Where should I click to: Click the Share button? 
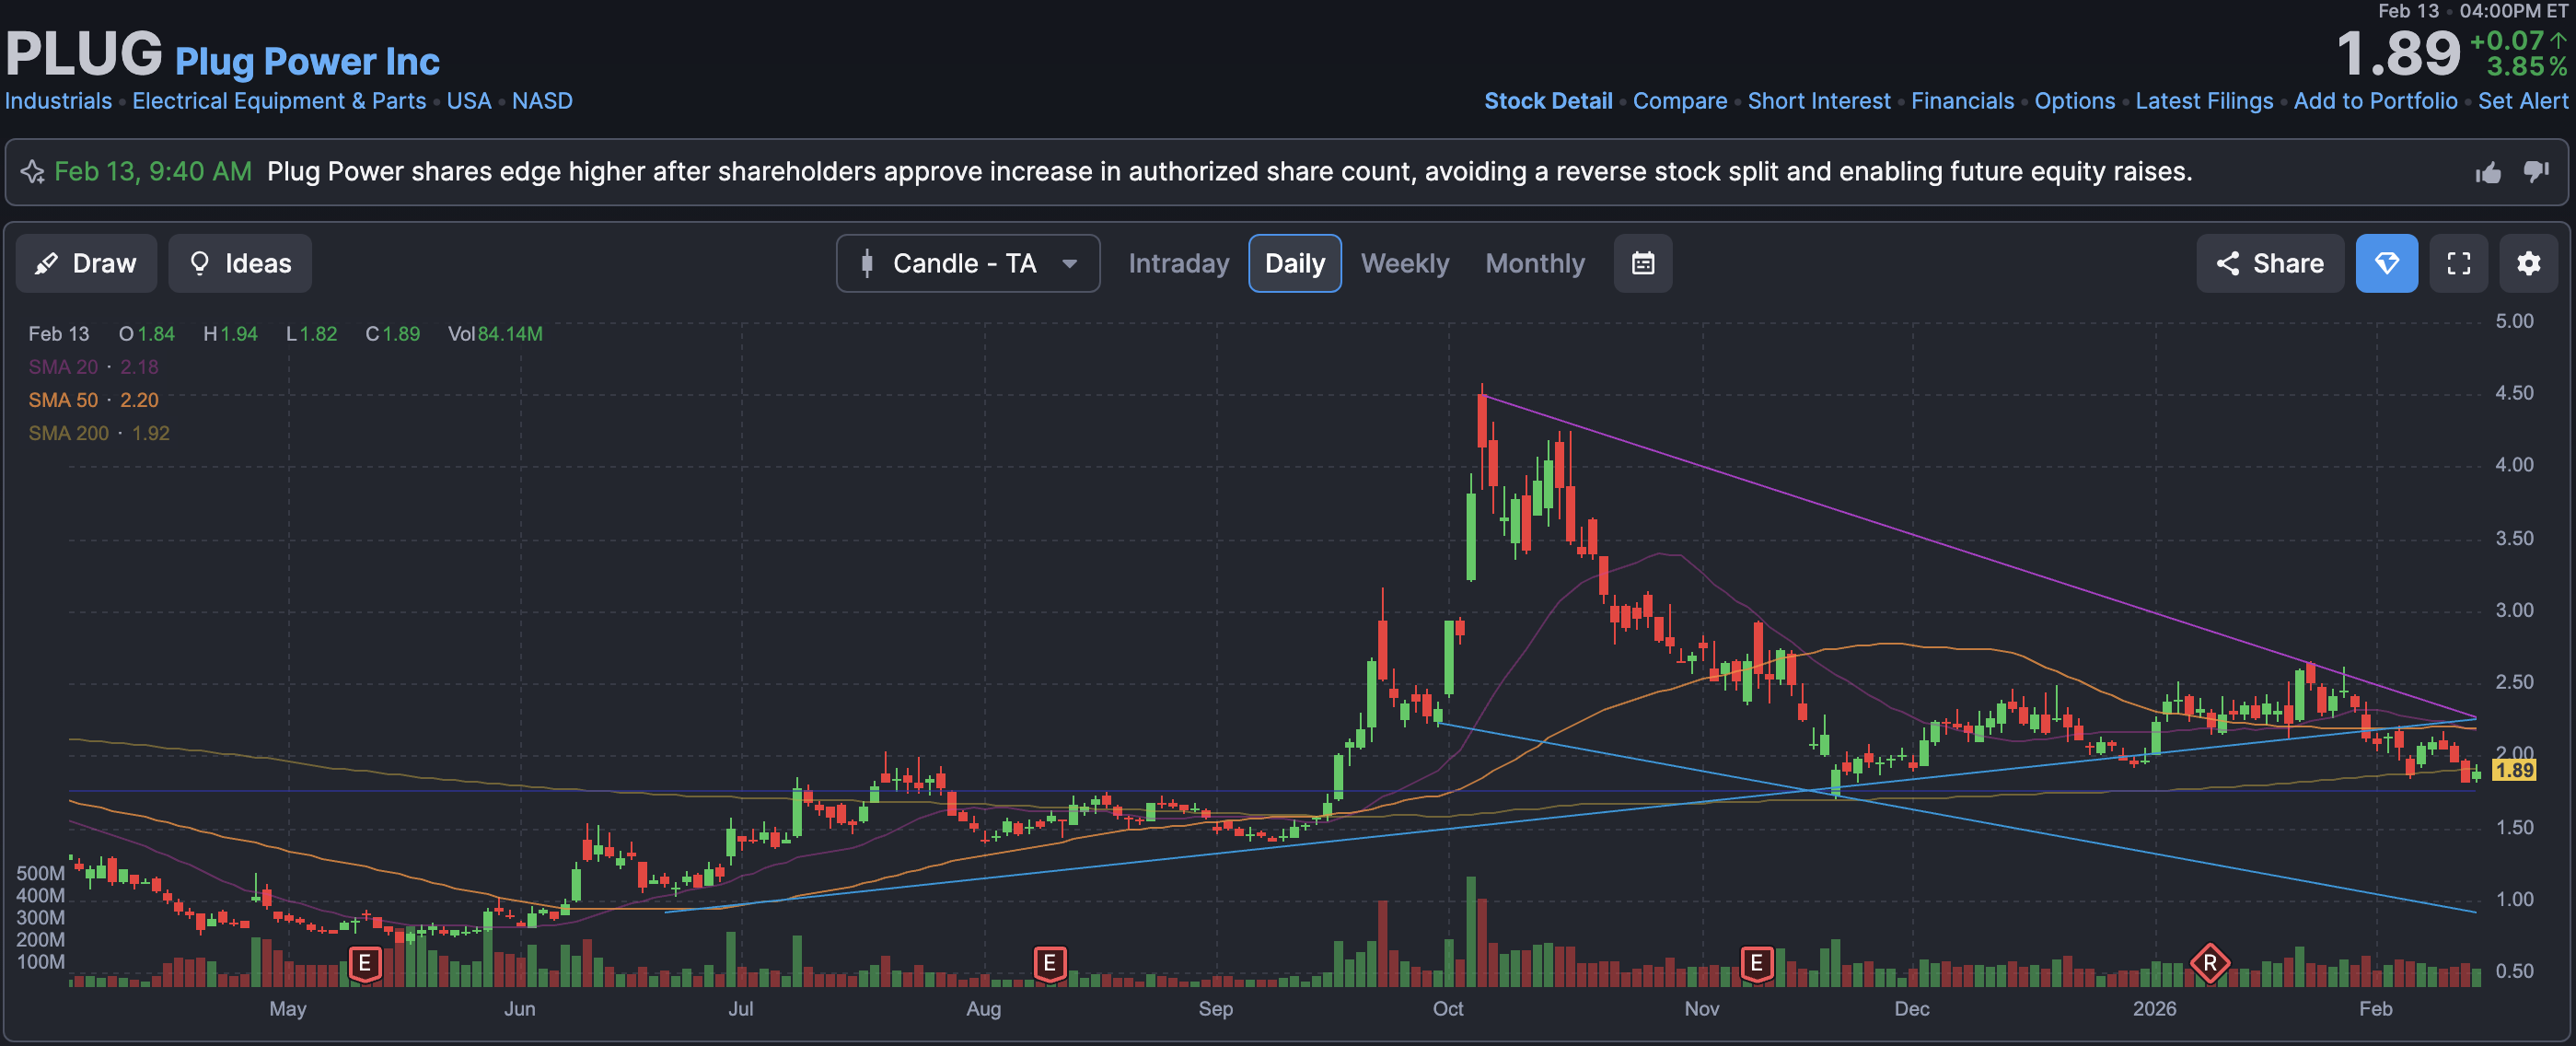tap(2269, 264)
